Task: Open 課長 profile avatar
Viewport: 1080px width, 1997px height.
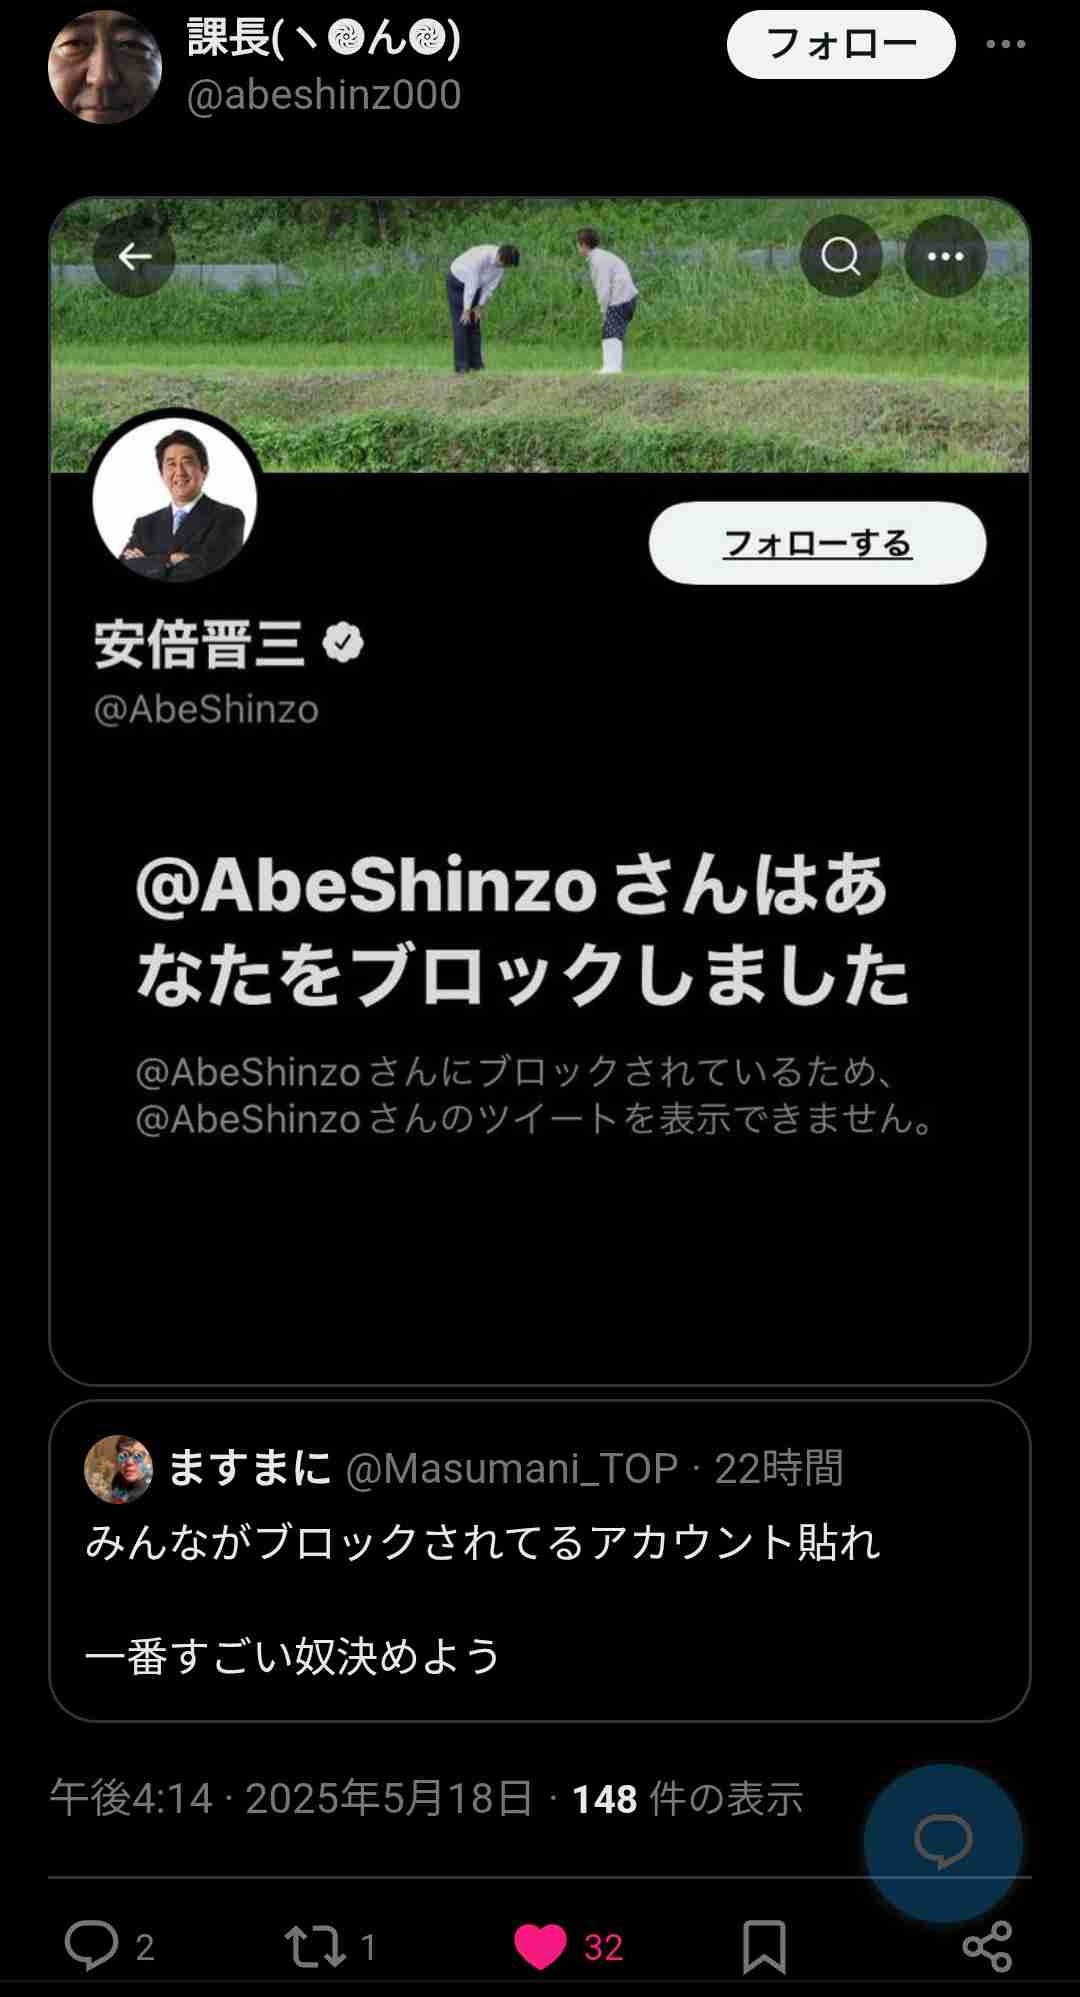Action: click(x=105, y=67)
